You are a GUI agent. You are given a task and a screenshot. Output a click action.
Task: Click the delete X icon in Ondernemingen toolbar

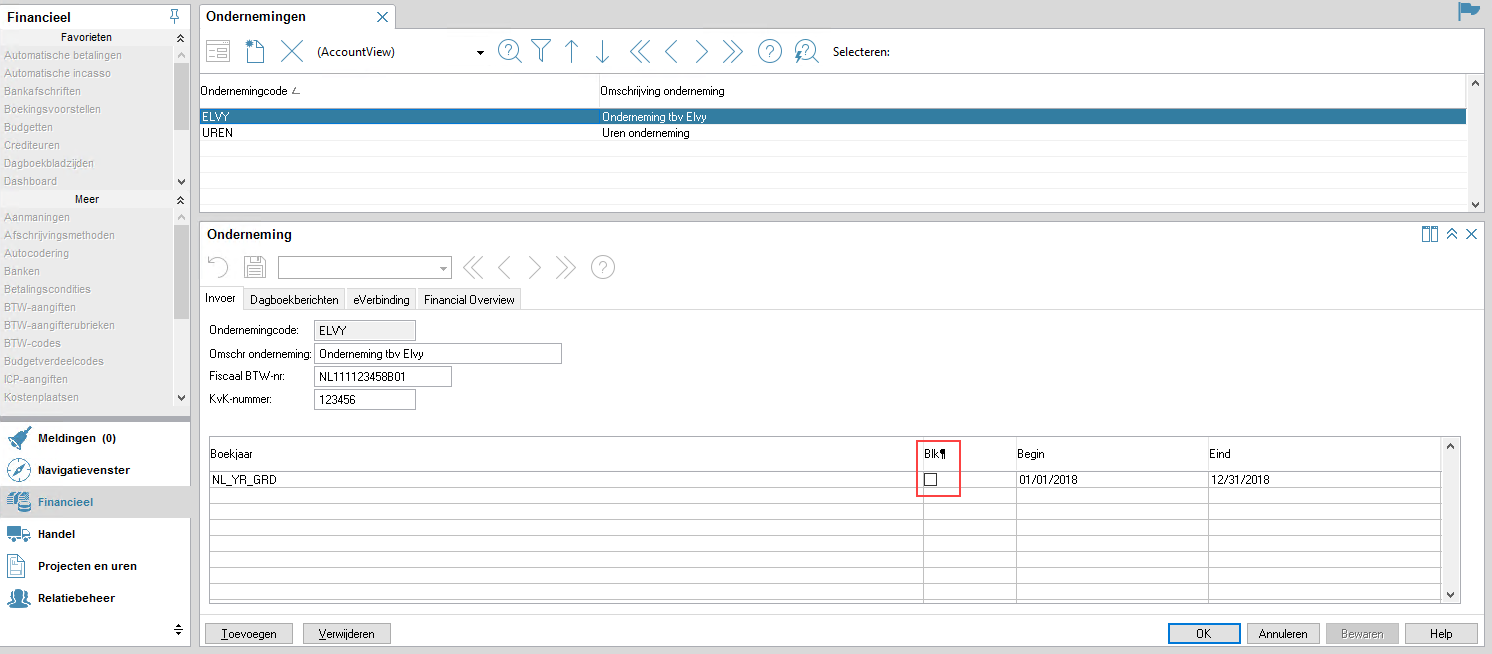point(291,52)
